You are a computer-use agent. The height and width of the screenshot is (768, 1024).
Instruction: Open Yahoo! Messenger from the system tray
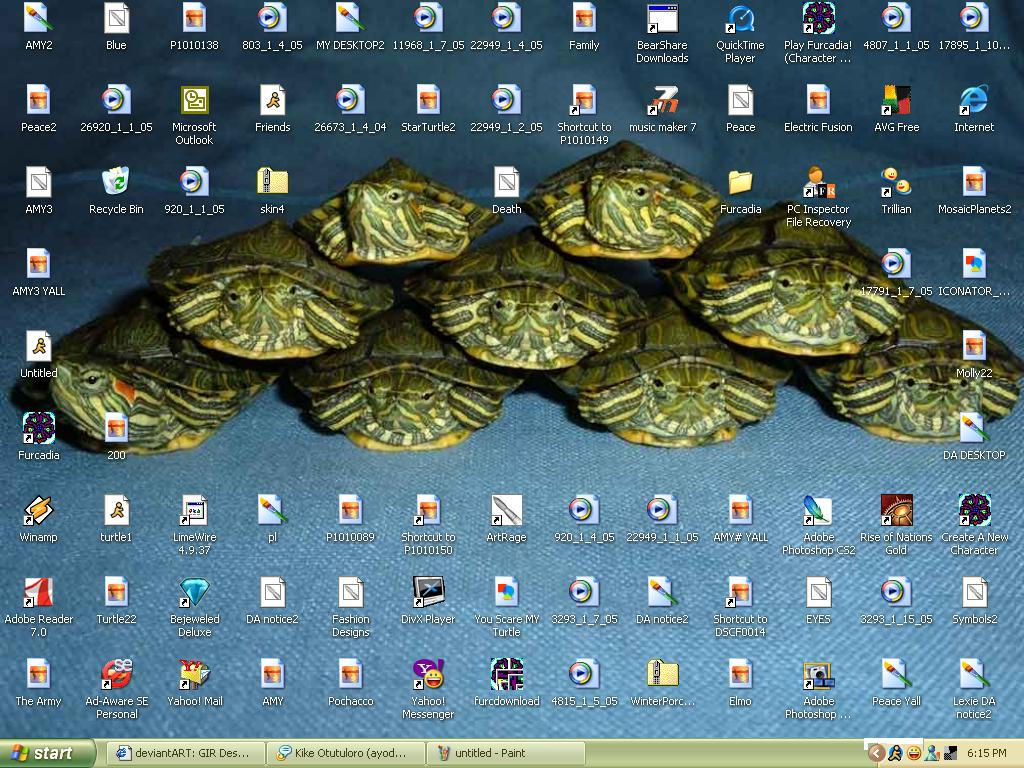coord(913,753)
